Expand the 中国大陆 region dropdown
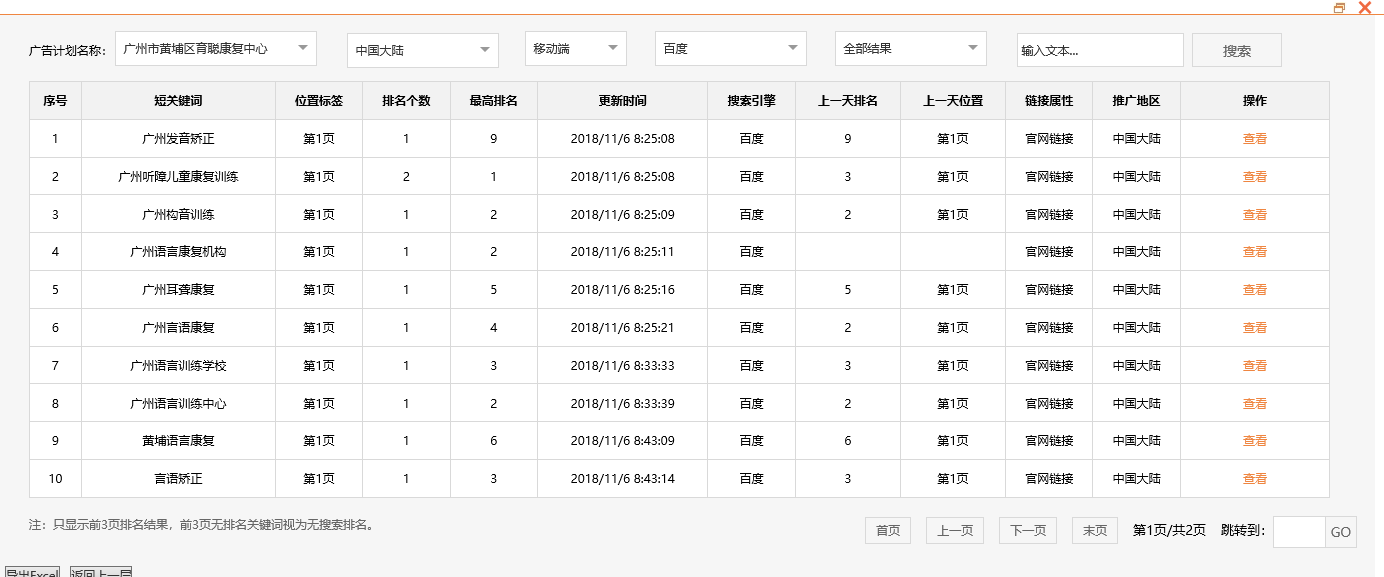The image size is (1384, 577). click(x=422, y=50)
